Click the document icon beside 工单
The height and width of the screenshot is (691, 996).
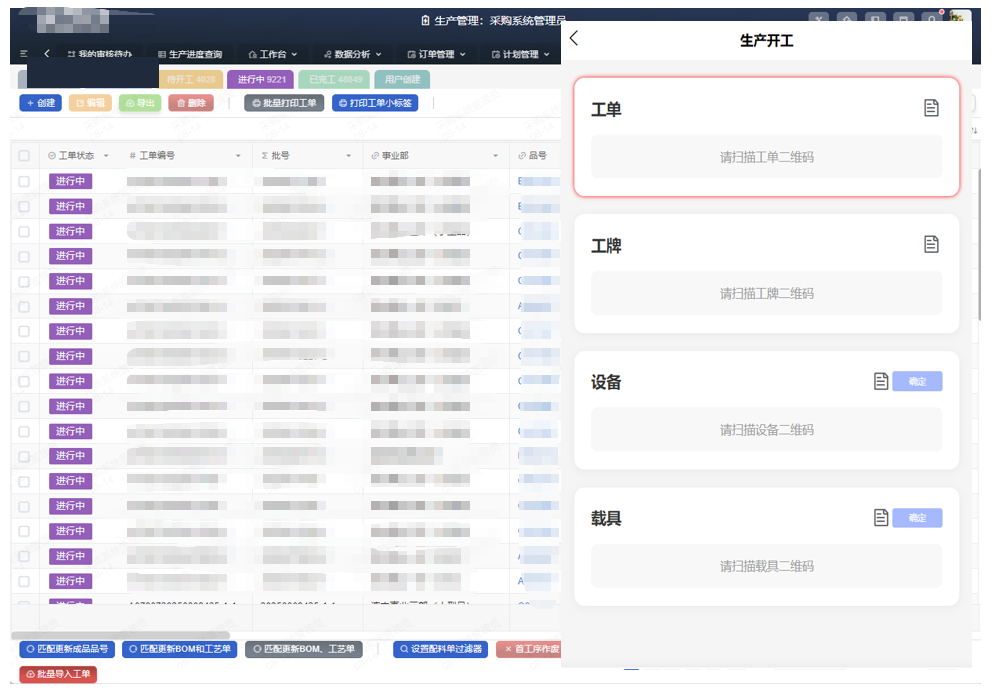[931, 108]
